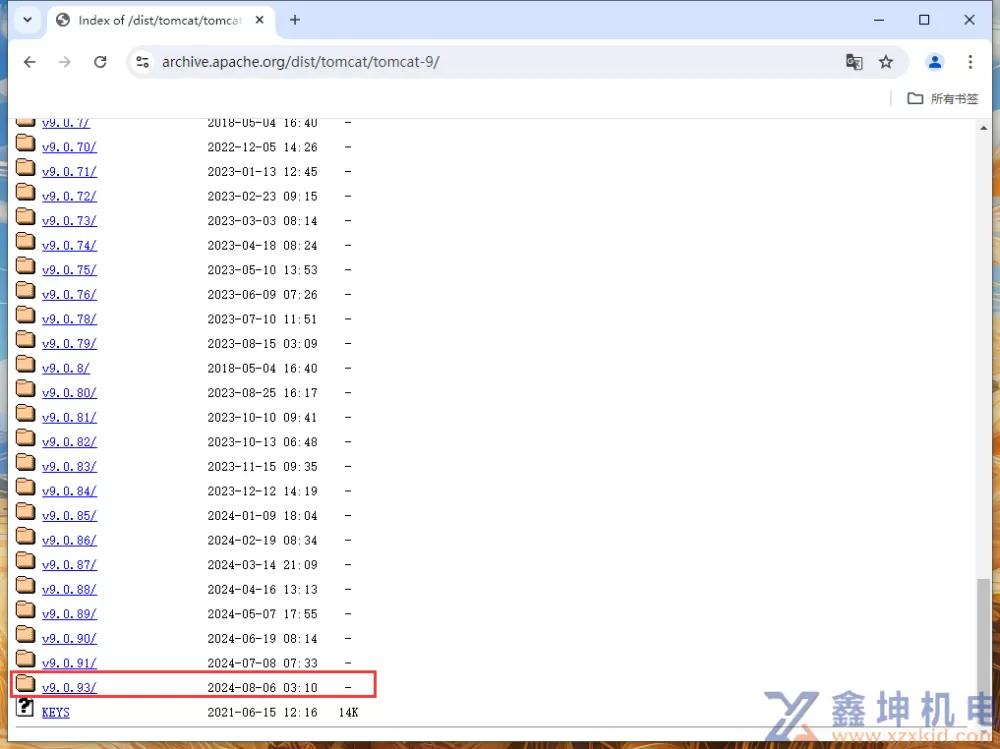Click the folder icon beside v9.0.70/
This screenshot has height=749, width=1000.
[26, 142]
